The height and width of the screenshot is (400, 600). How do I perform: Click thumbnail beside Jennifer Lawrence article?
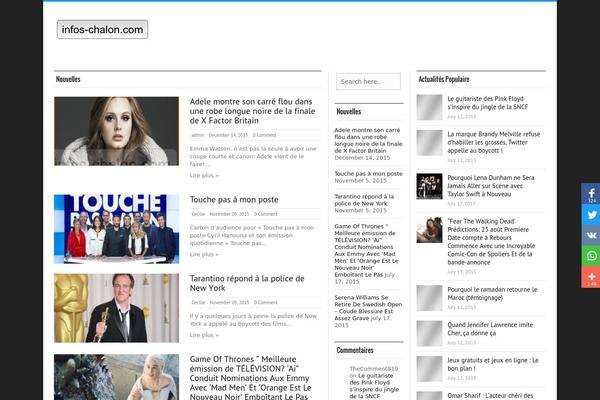[x=429, y=333]
